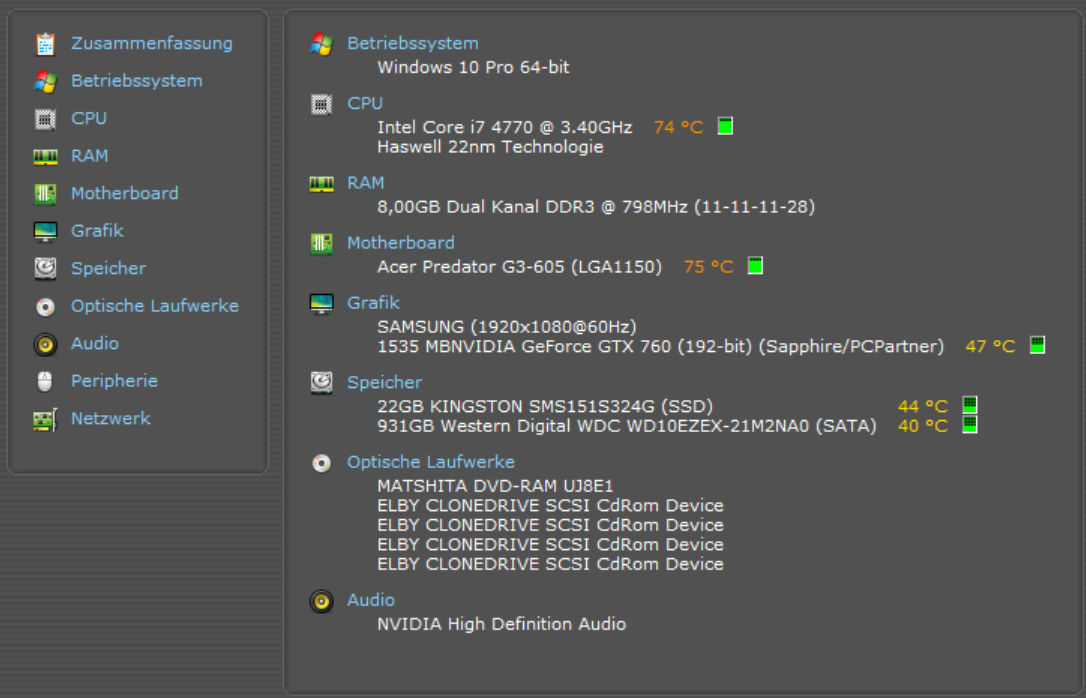Select Speicher in the sidebar

click(108, 269)
